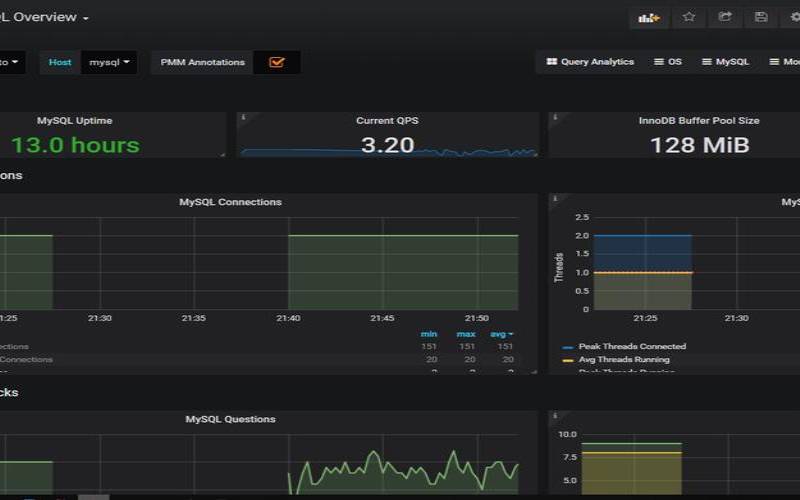This screenshot has width=800, height=500.
Task: Save the dashboard with the disk icon
Action: coord(761,17)
